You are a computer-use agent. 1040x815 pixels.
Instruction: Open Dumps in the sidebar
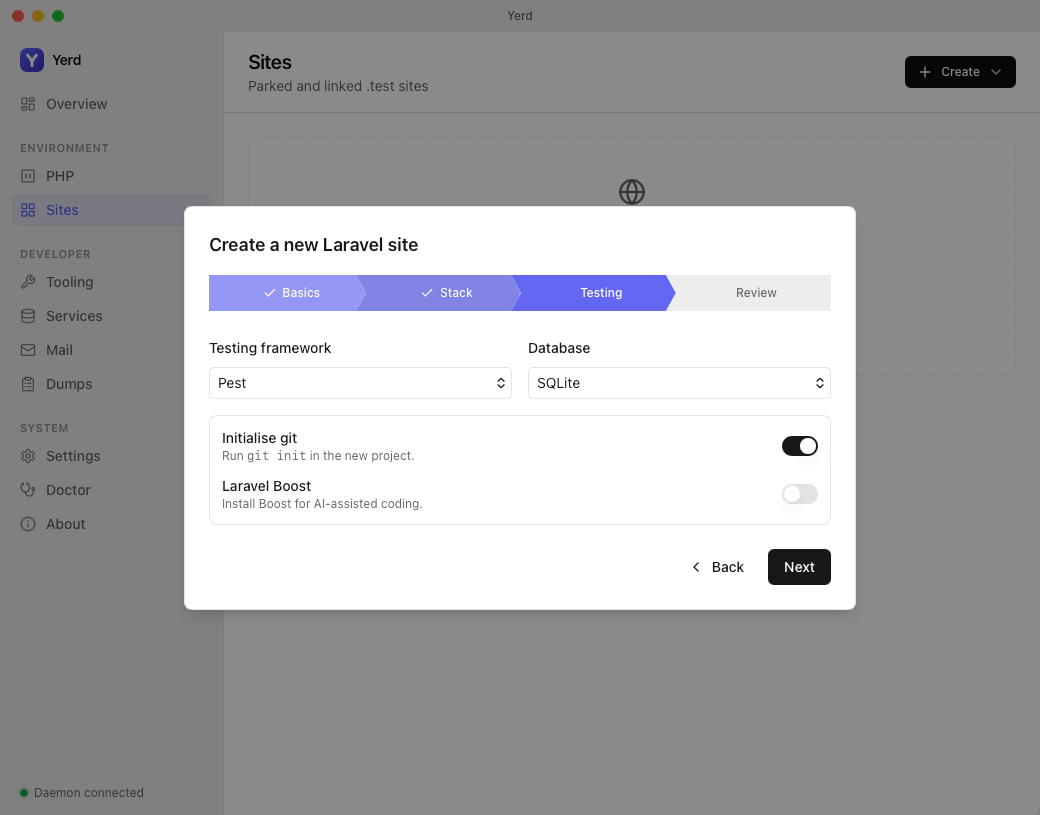[111, 384]
